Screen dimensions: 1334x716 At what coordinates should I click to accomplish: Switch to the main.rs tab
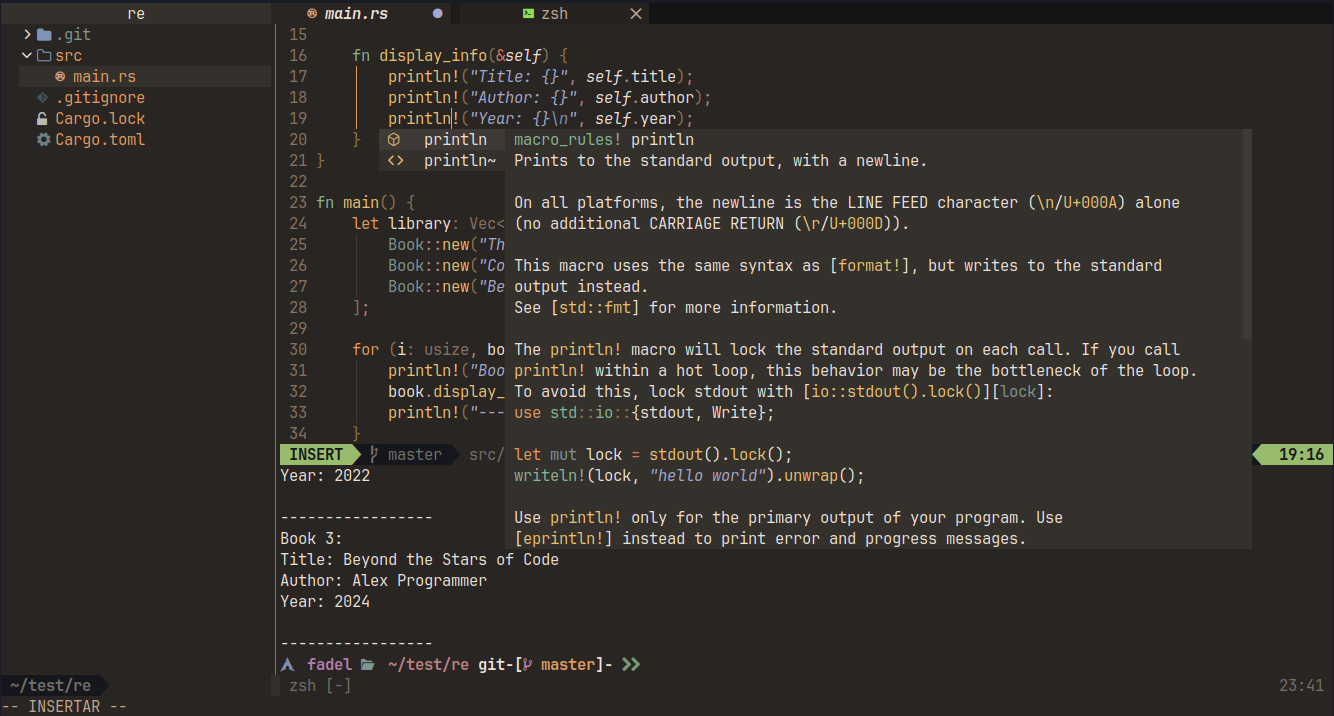(356, 13)
